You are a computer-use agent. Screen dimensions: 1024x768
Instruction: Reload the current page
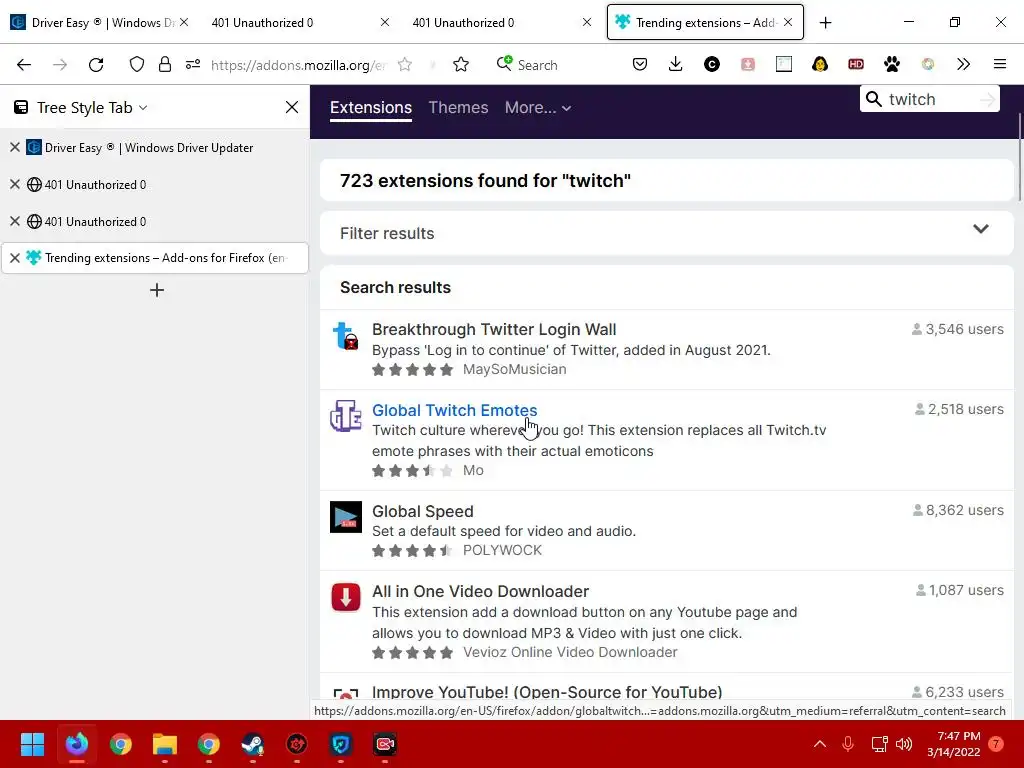(x=96, y=65)
